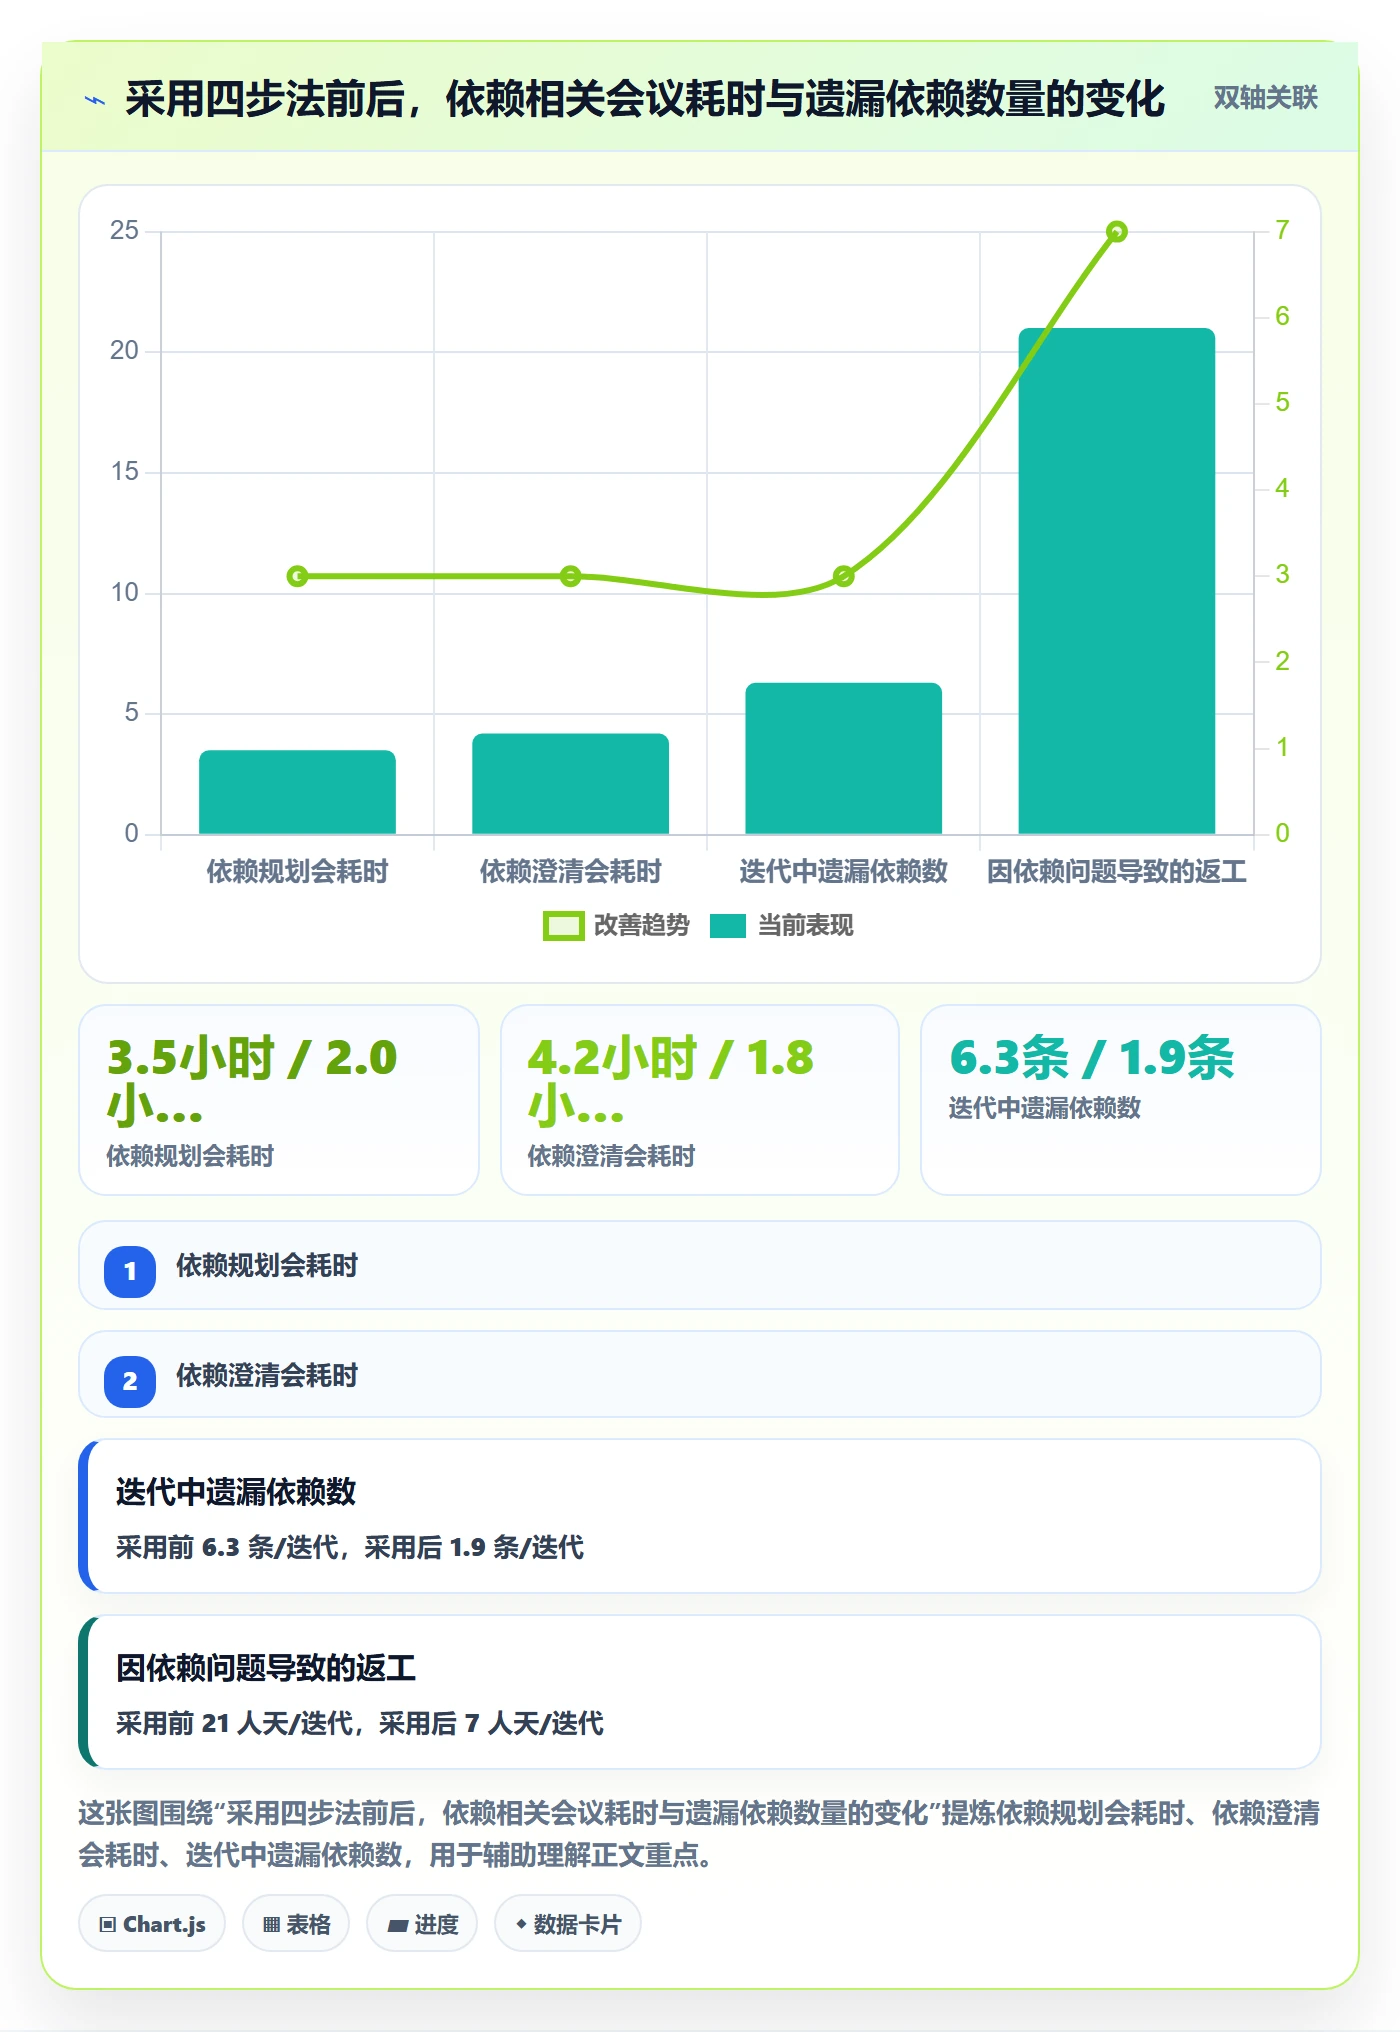Viewport: 1400px width, 2032px height.
Task: Click text 采用前 6.3 条/迭代
Action: (x=227, y=1548)
